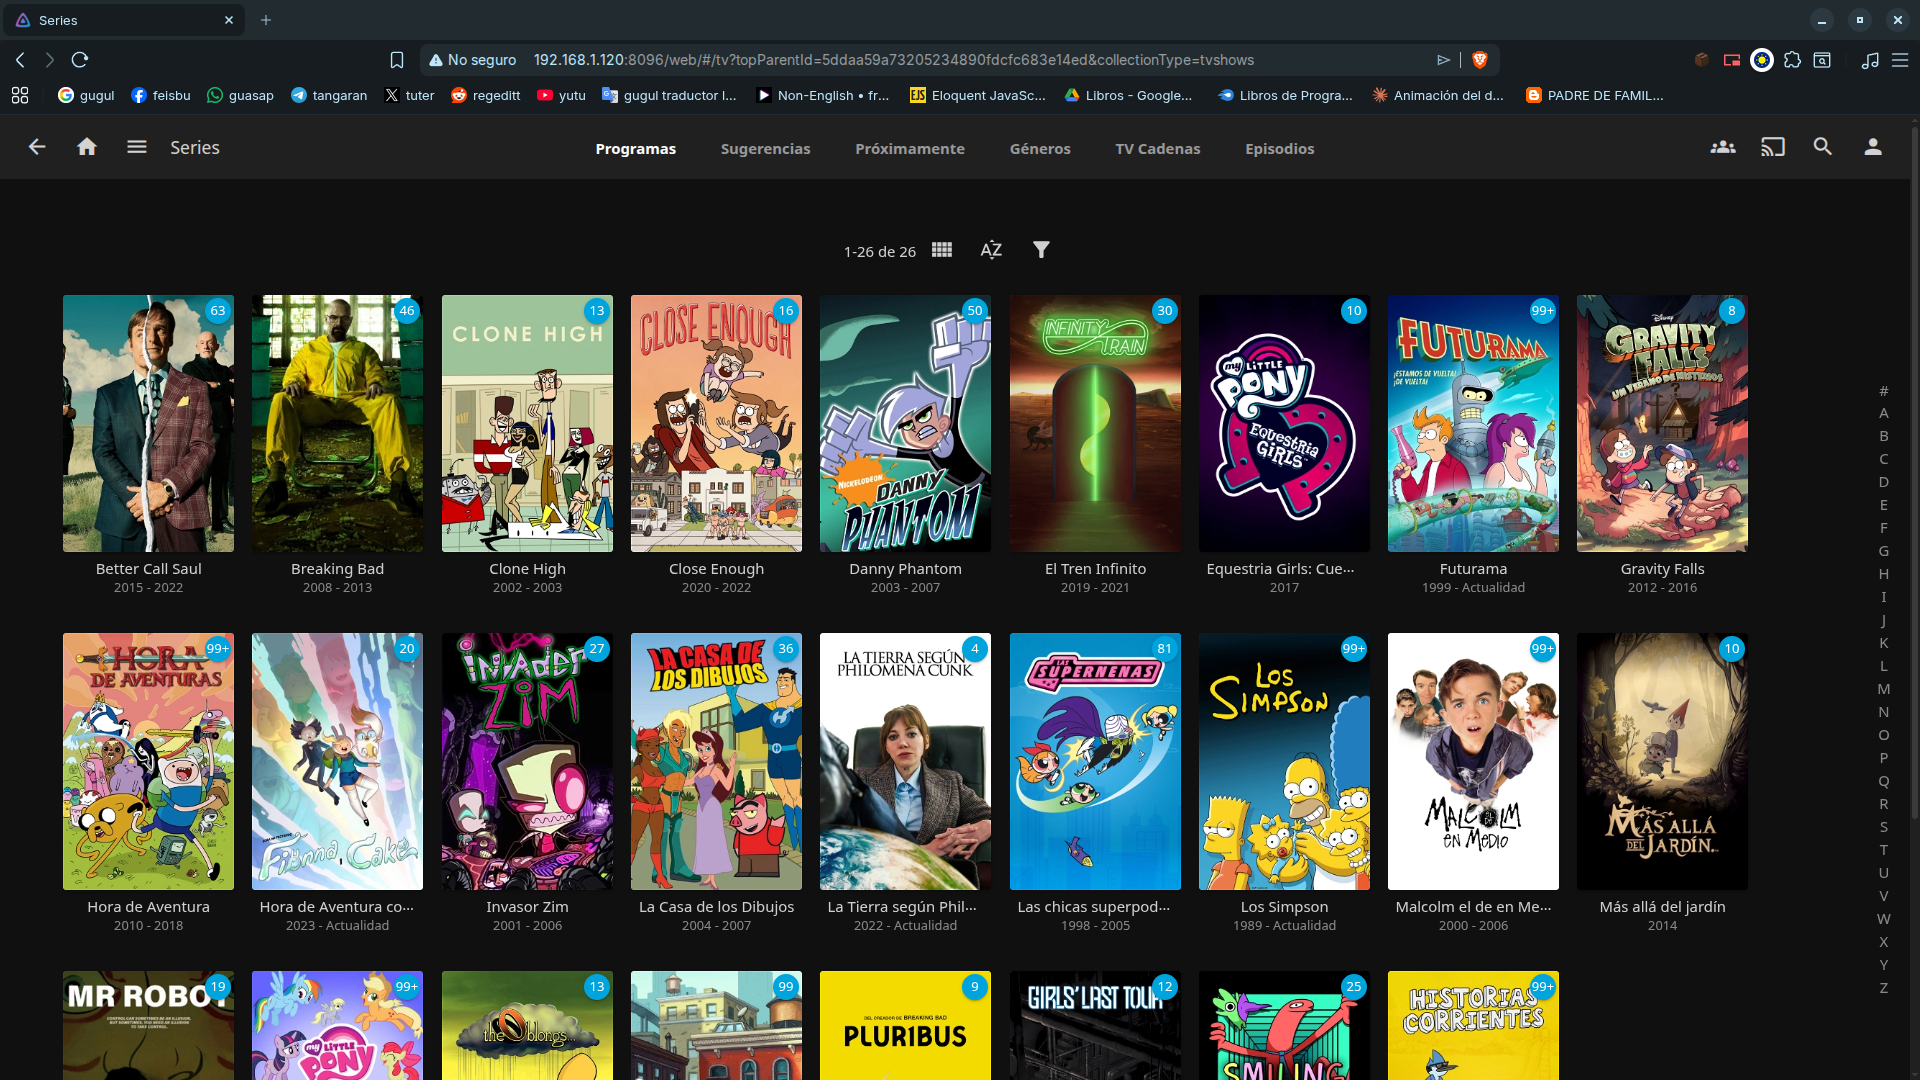
Task: Open the Los Simpson poster
Action: click(1284, 761)
